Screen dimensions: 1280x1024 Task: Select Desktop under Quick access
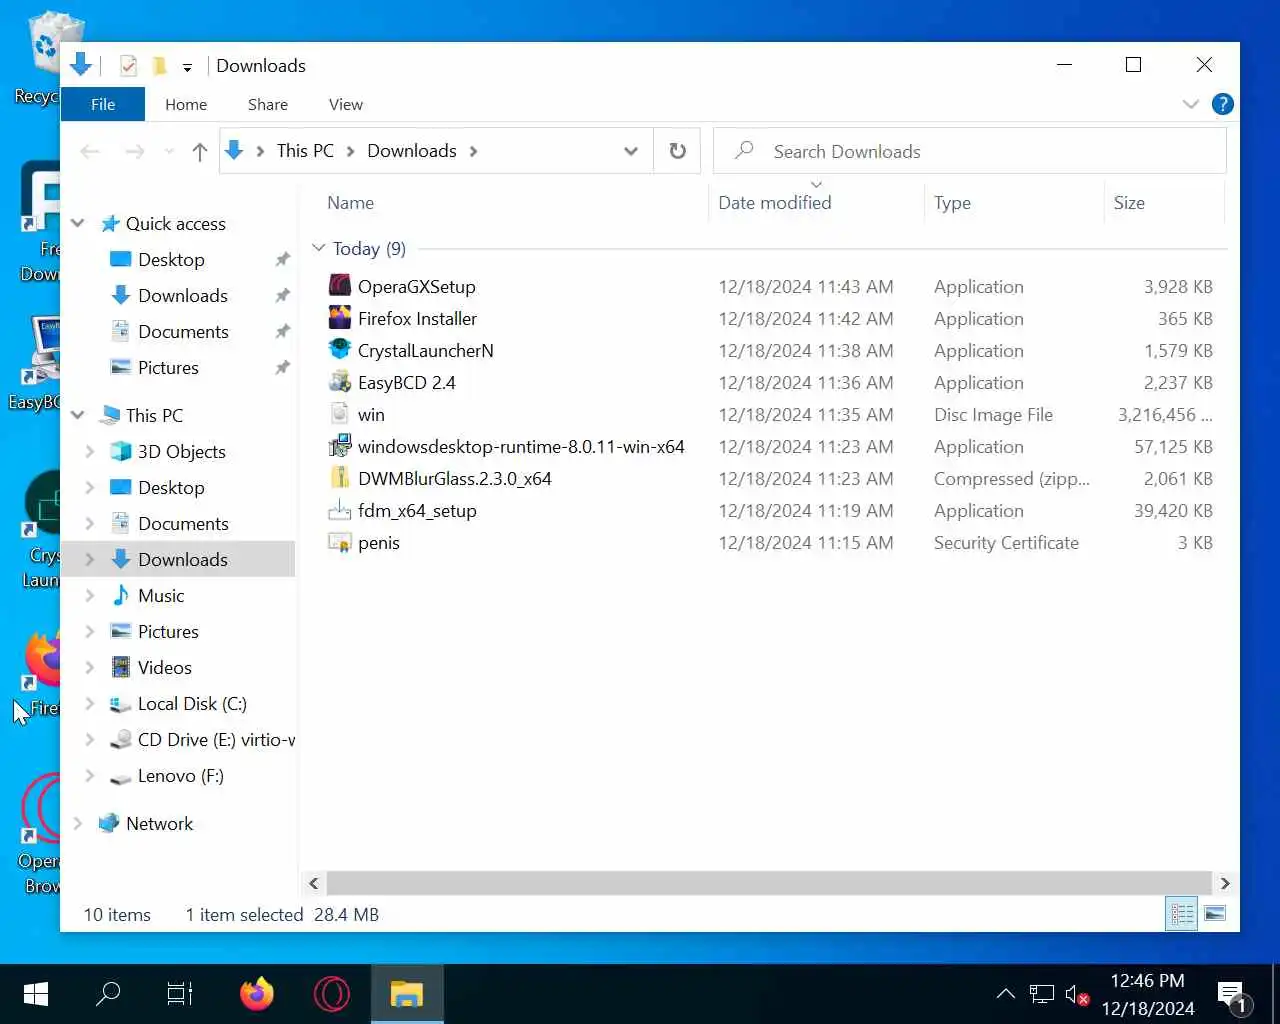click(x=171, y=260)
